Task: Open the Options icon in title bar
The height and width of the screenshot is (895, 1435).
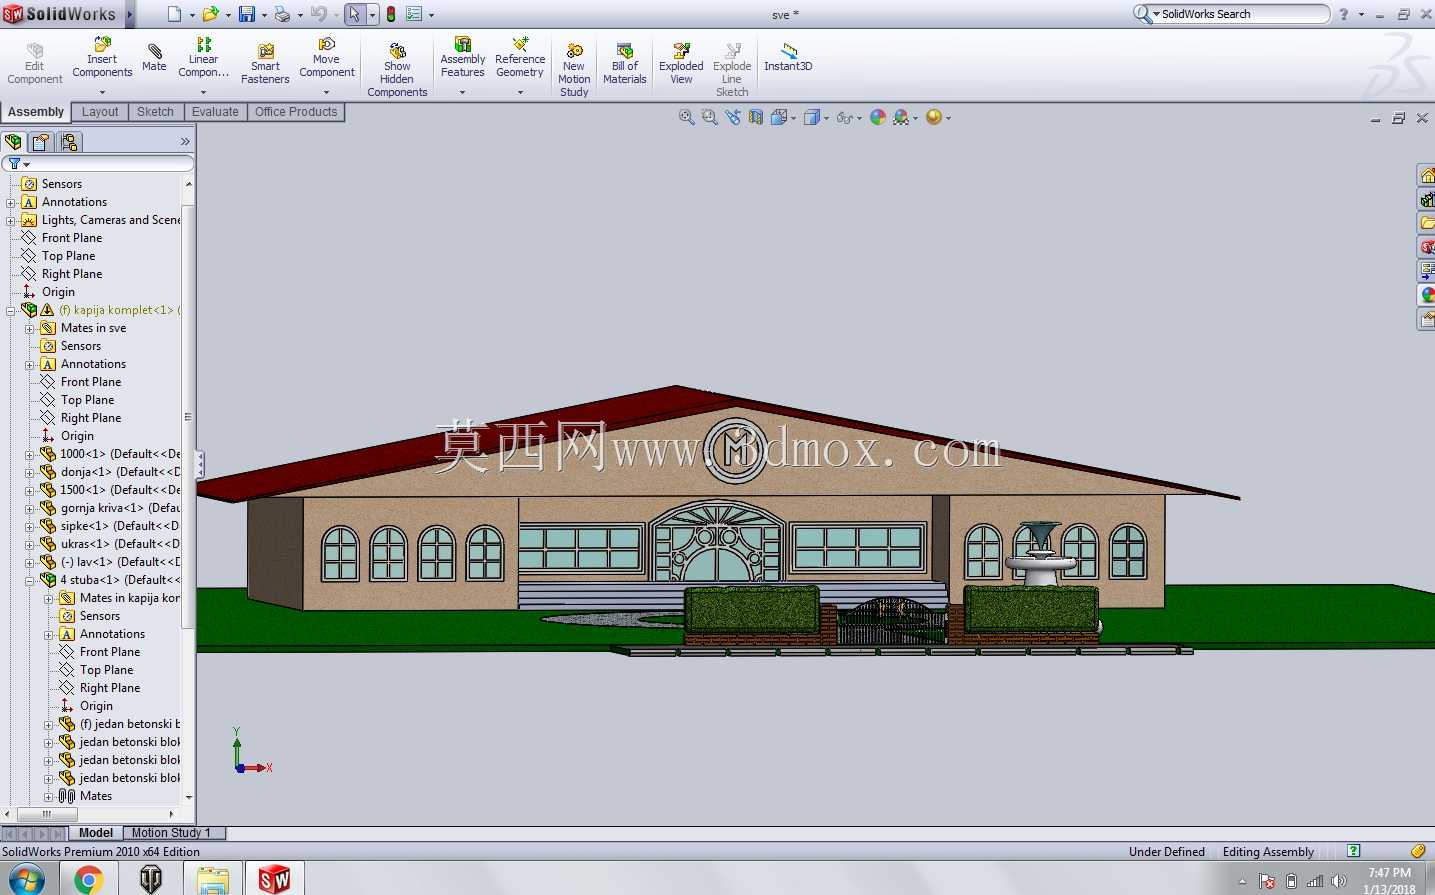Action: [x=414, y=14]
